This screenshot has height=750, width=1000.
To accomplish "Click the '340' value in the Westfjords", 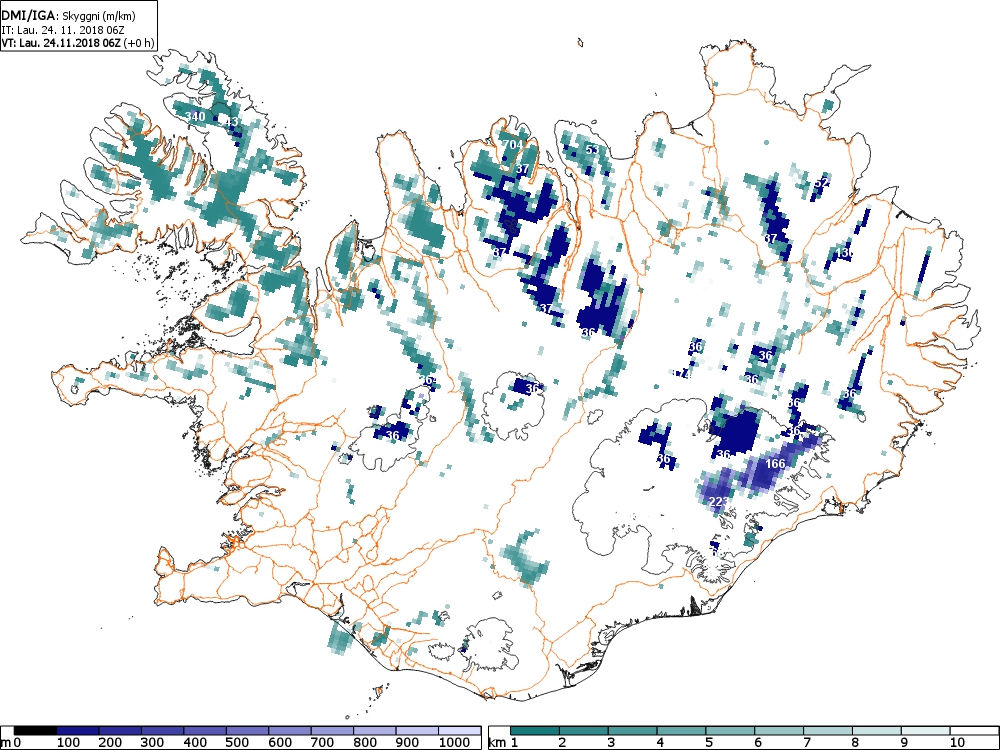I will [195, 117].
